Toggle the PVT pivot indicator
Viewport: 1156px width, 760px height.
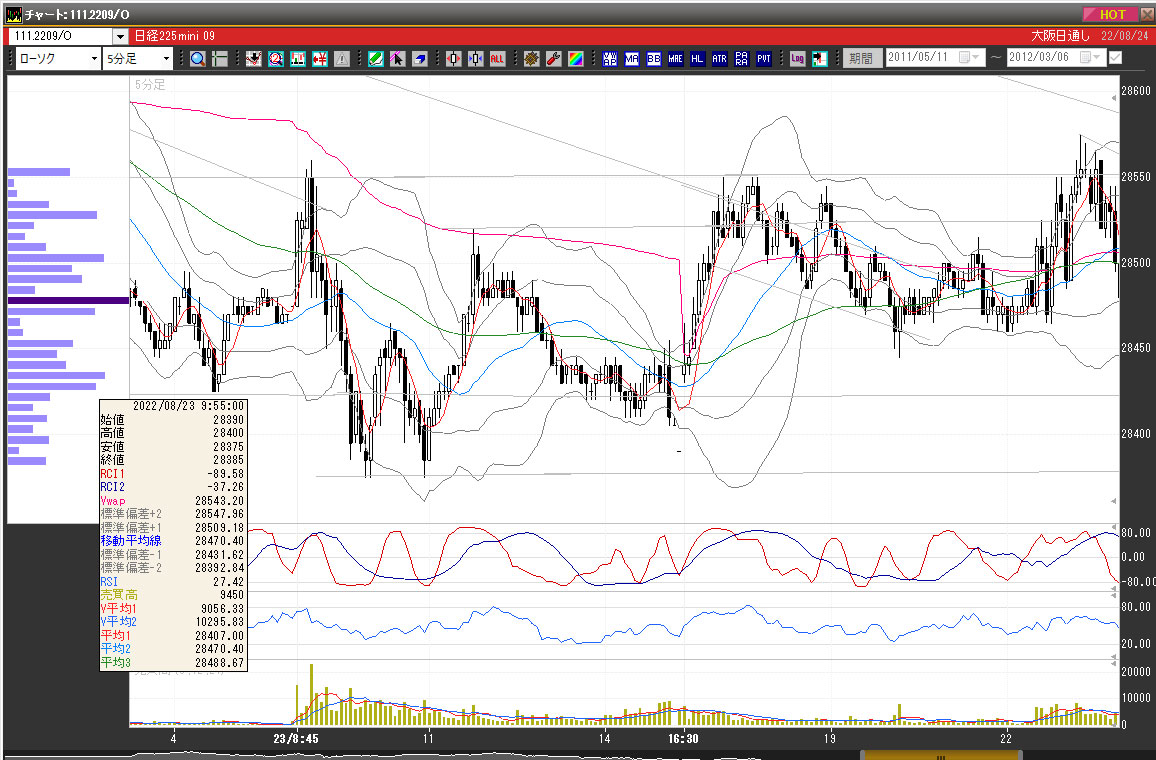click(764, 59)
